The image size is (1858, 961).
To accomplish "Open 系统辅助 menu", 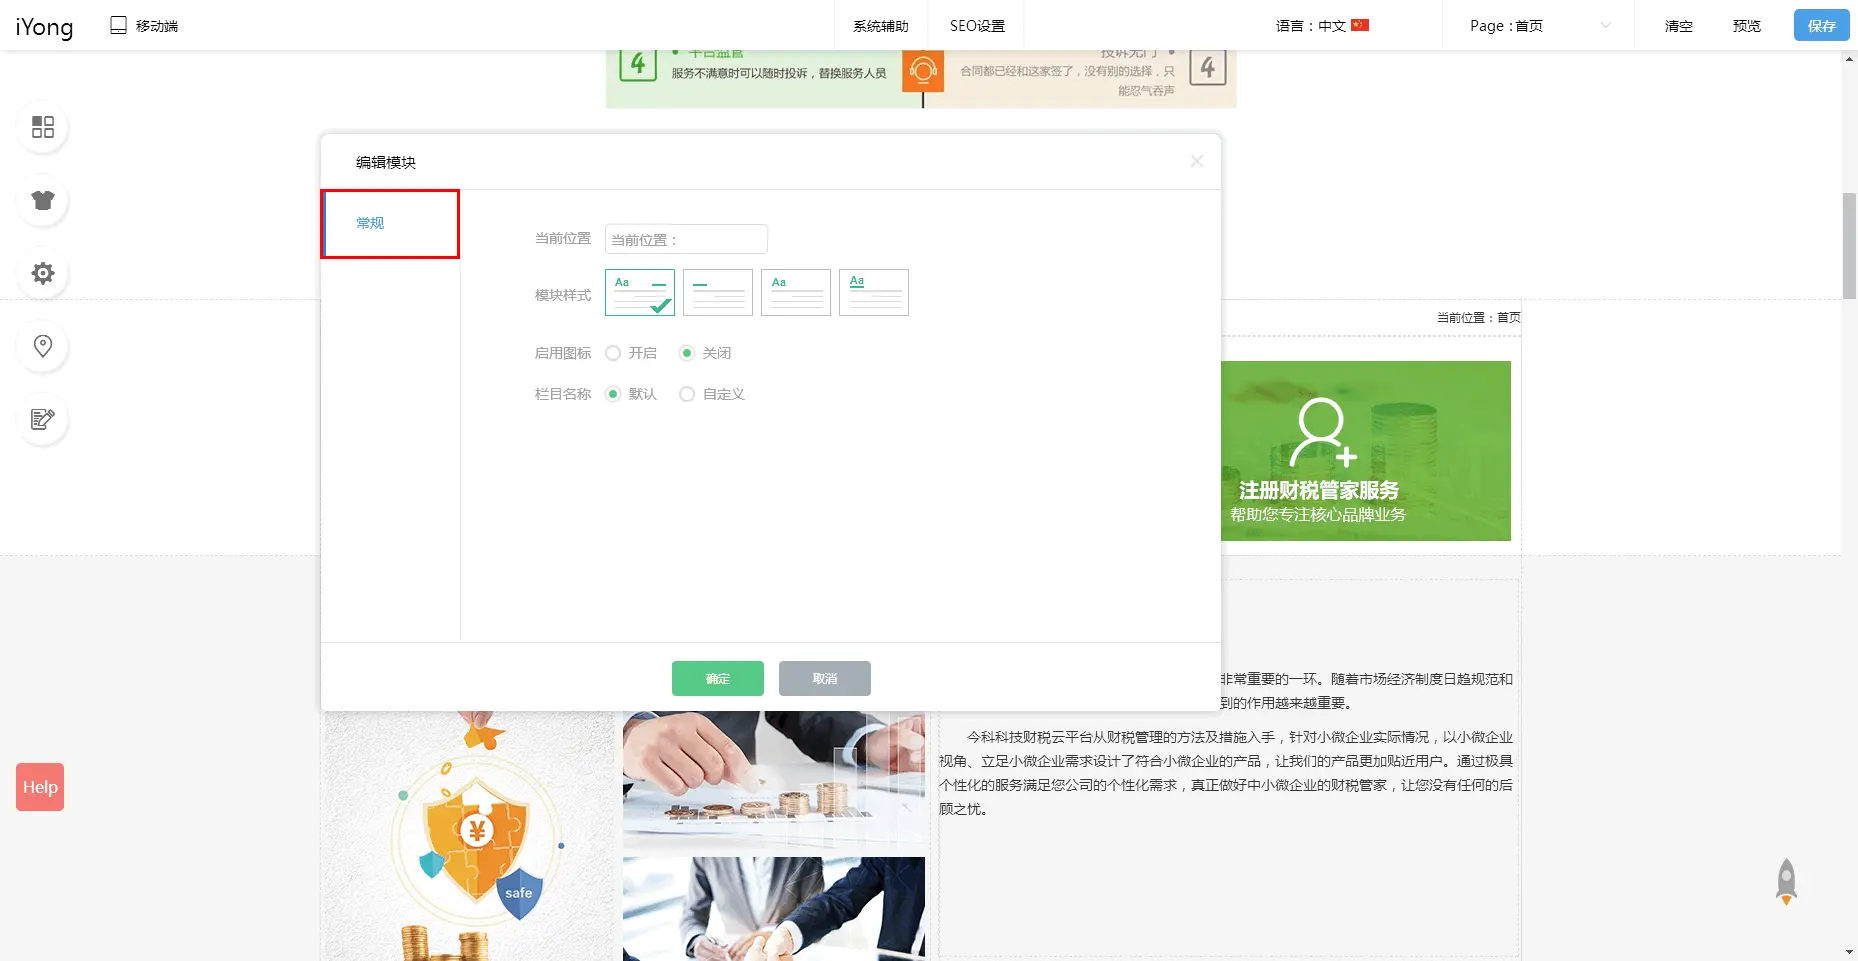I will coord(880,26).
